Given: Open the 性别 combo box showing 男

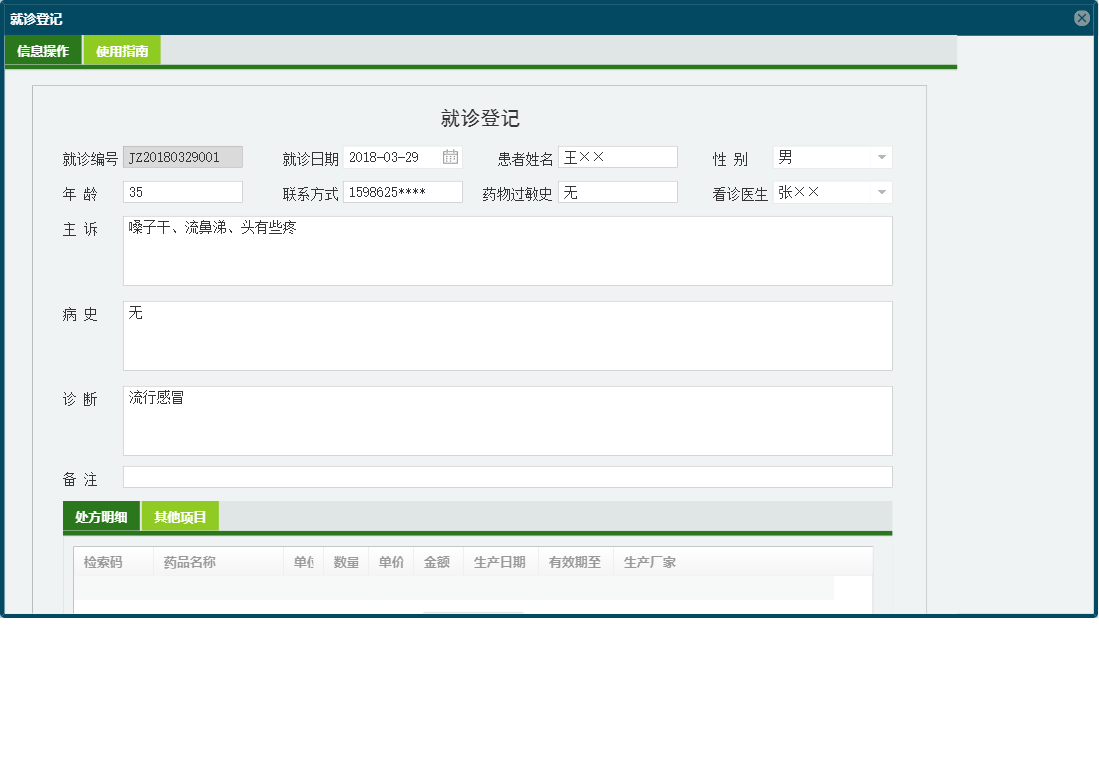Looking at the screenshot, I should pos(831,156).
